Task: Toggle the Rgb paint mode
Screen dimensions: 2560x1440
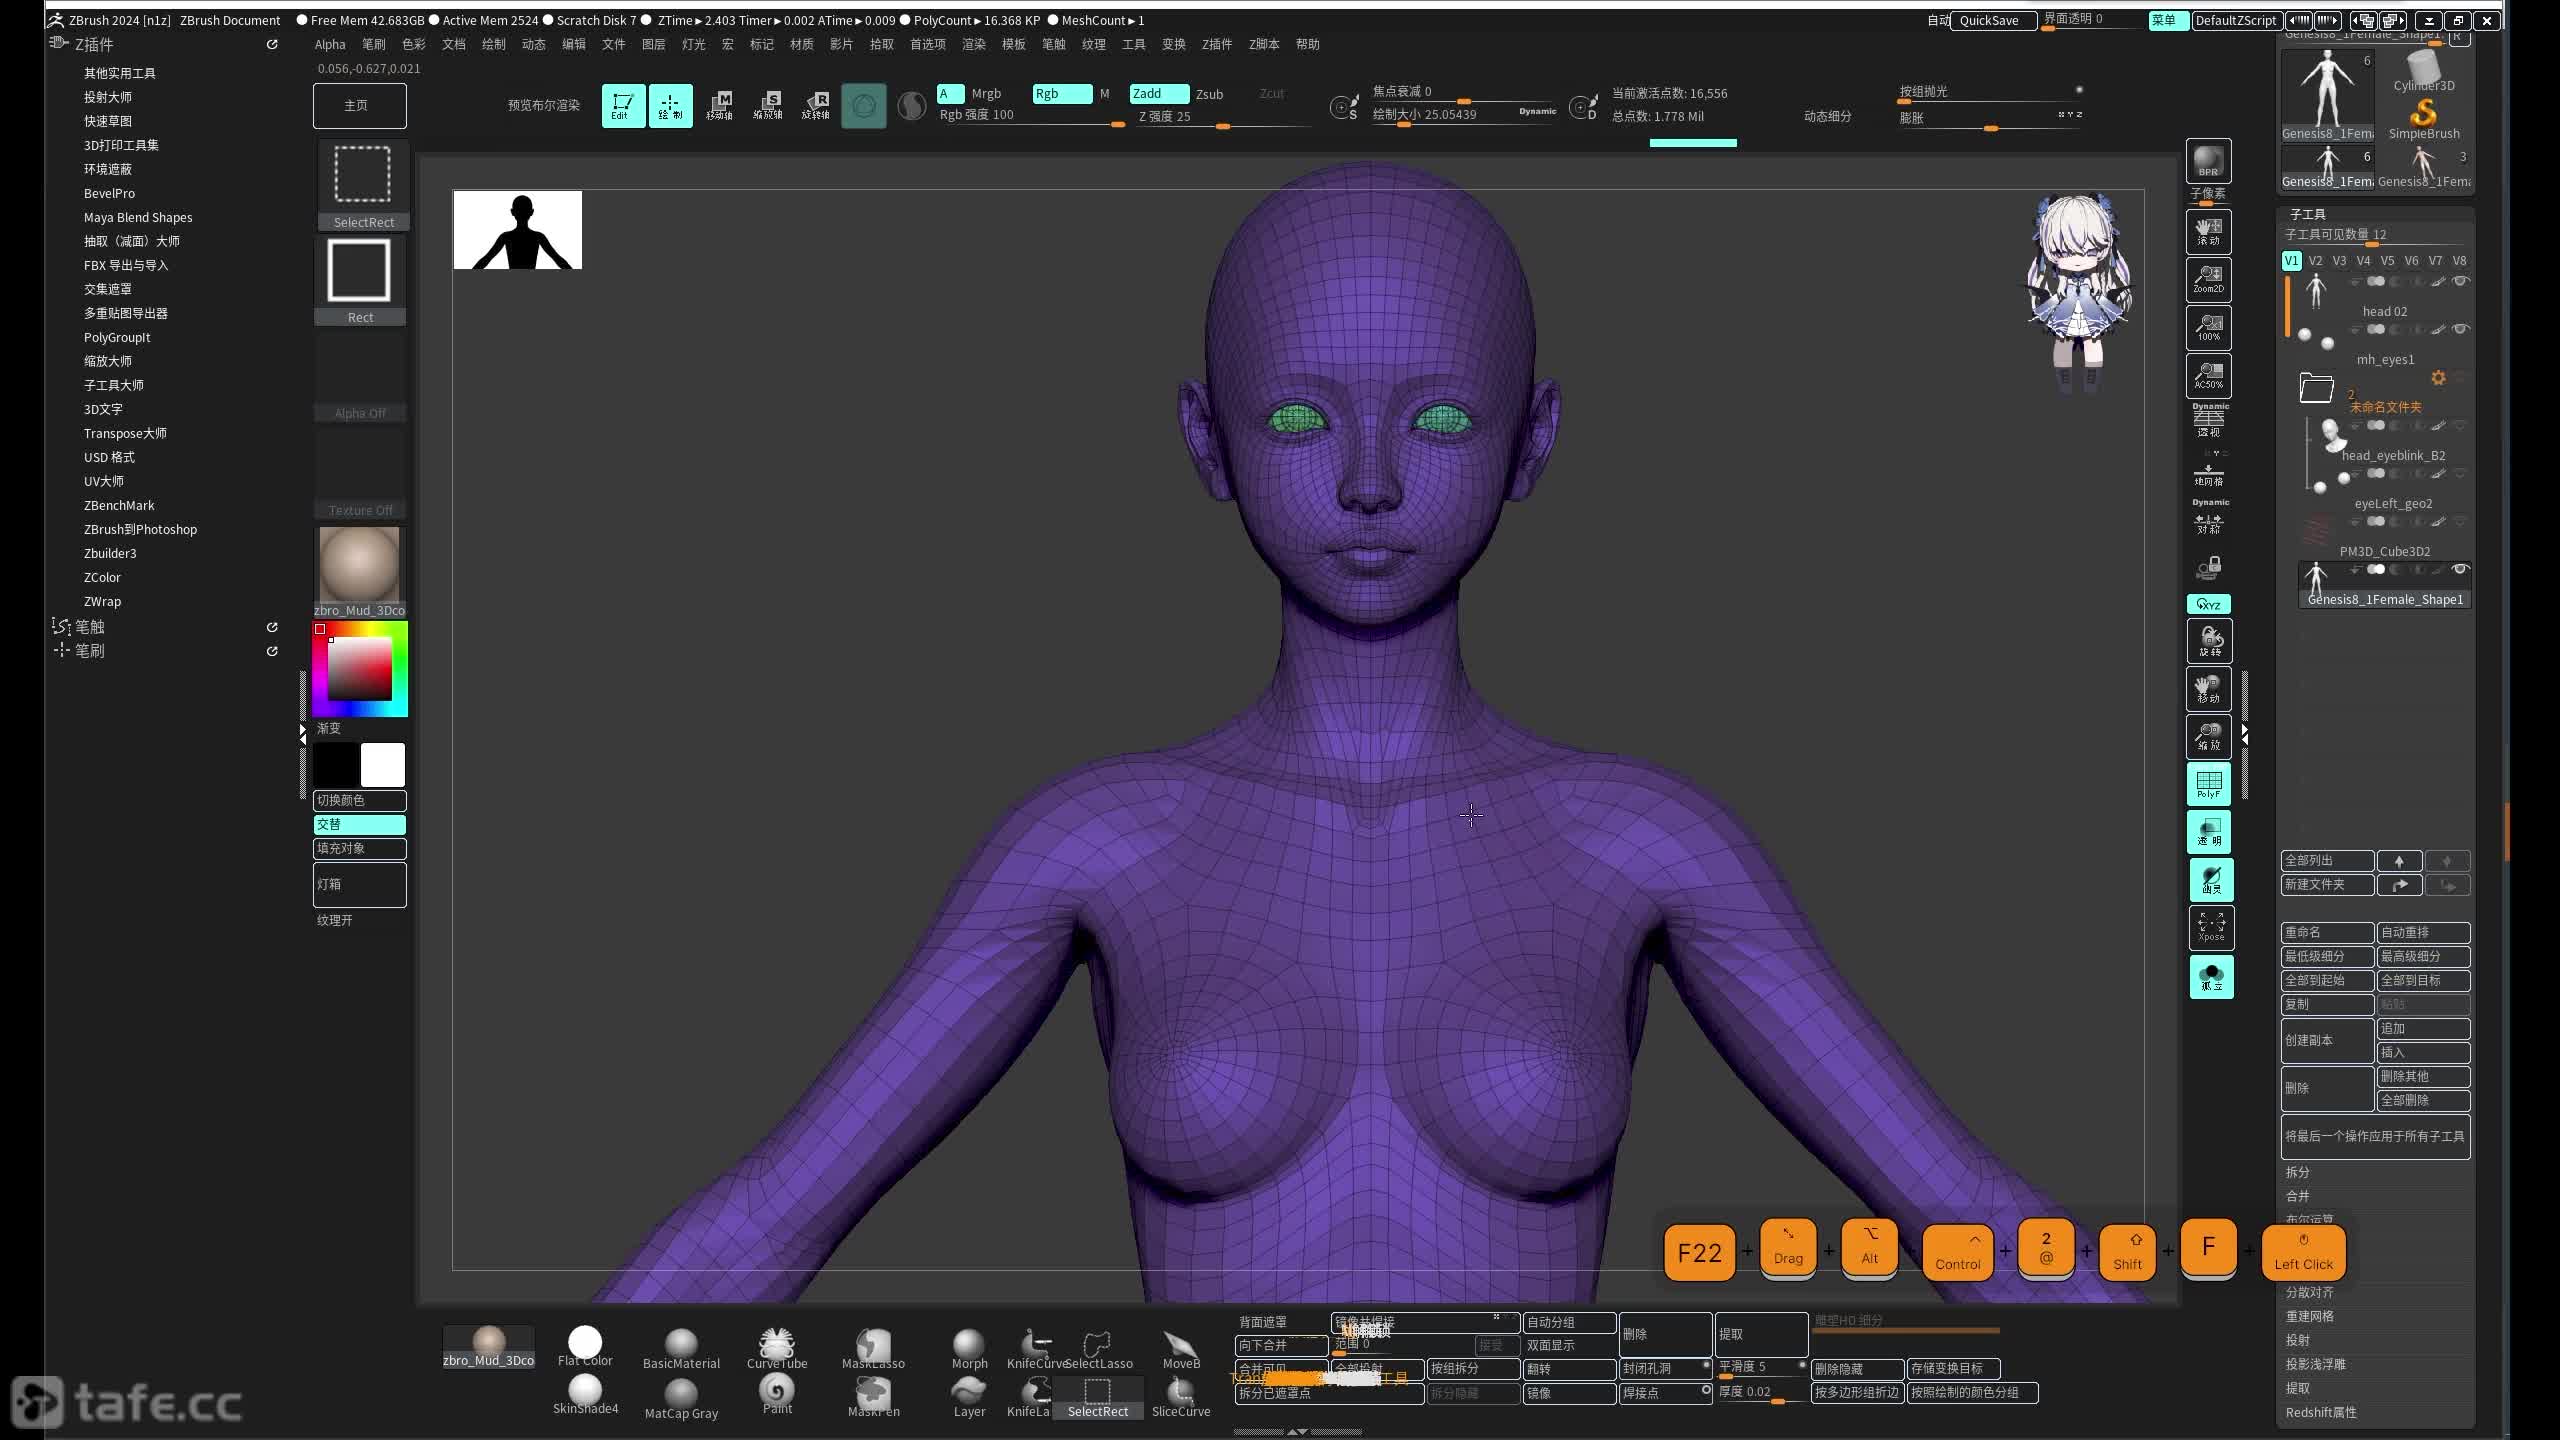Action: (1062, 94)
